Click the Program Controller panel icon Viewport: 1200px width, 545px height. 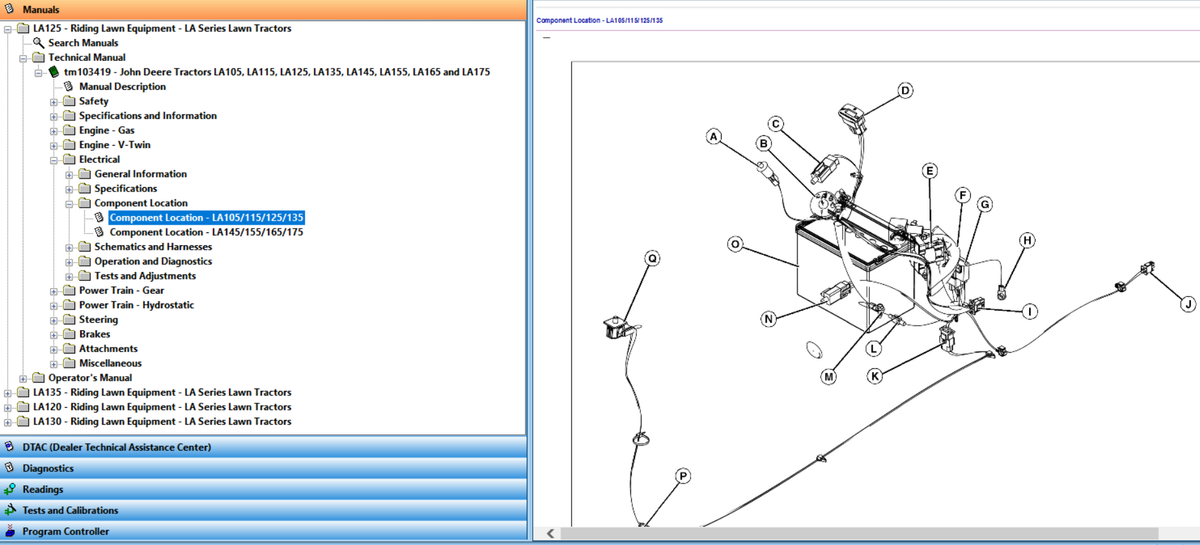point(10,531)
